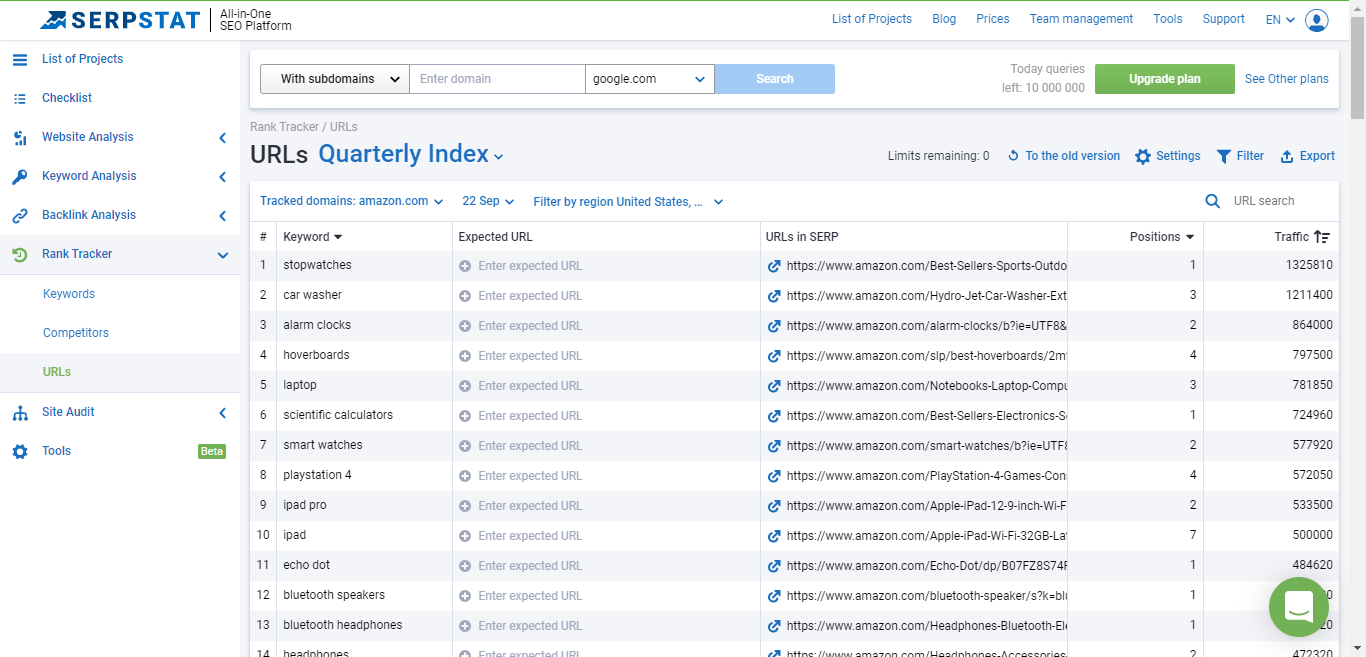Click the URL search input field
This screenshot has height=657, width=1366.
click(x=1281, y=201)
